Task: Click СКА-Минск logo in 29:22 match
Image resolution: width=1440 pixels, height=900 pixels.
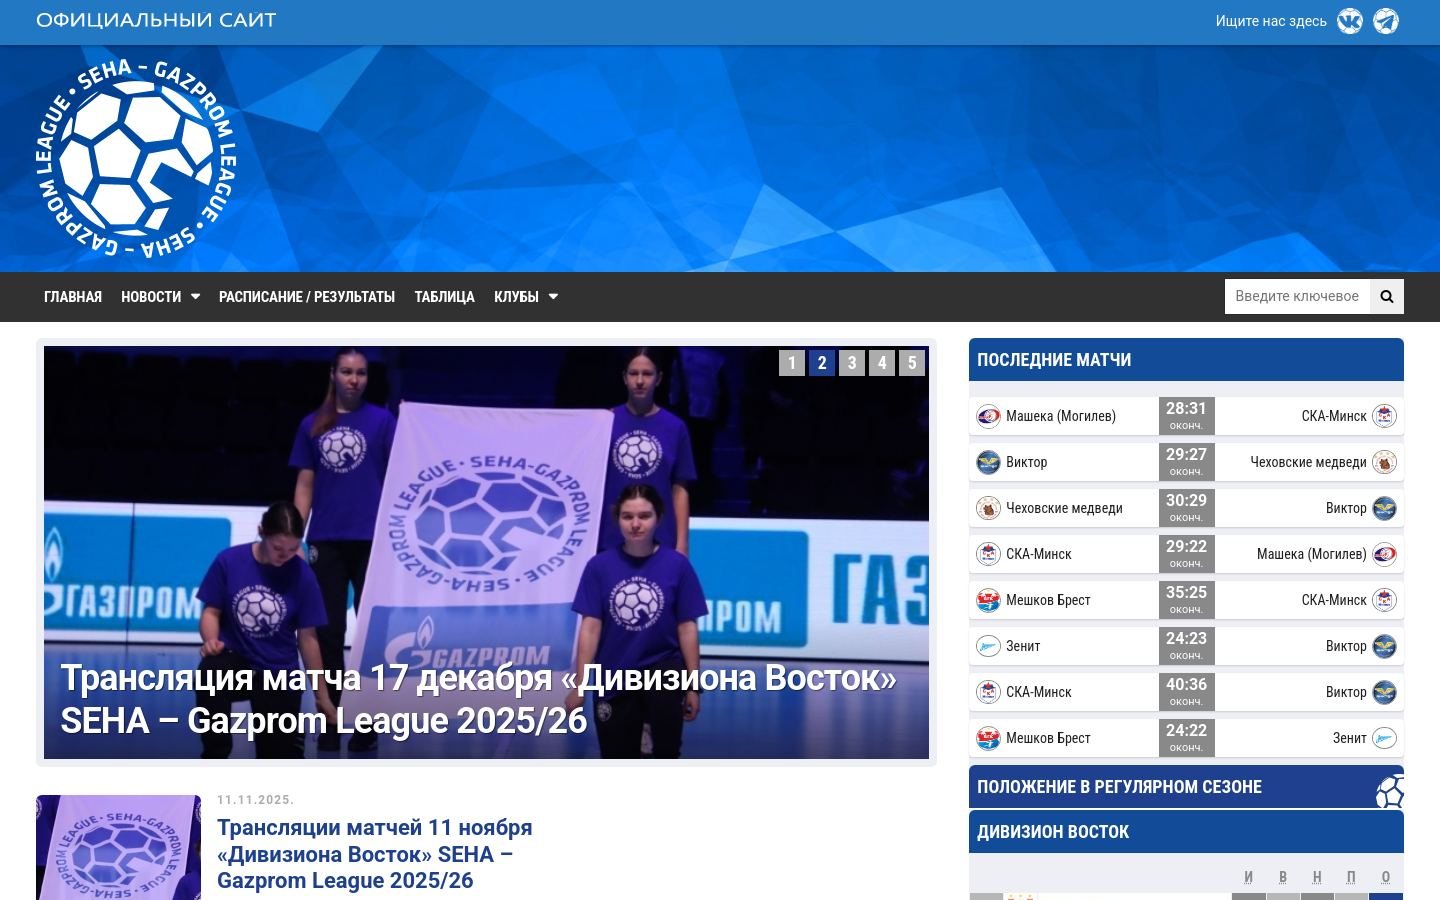Action: [x=988, y=554]
